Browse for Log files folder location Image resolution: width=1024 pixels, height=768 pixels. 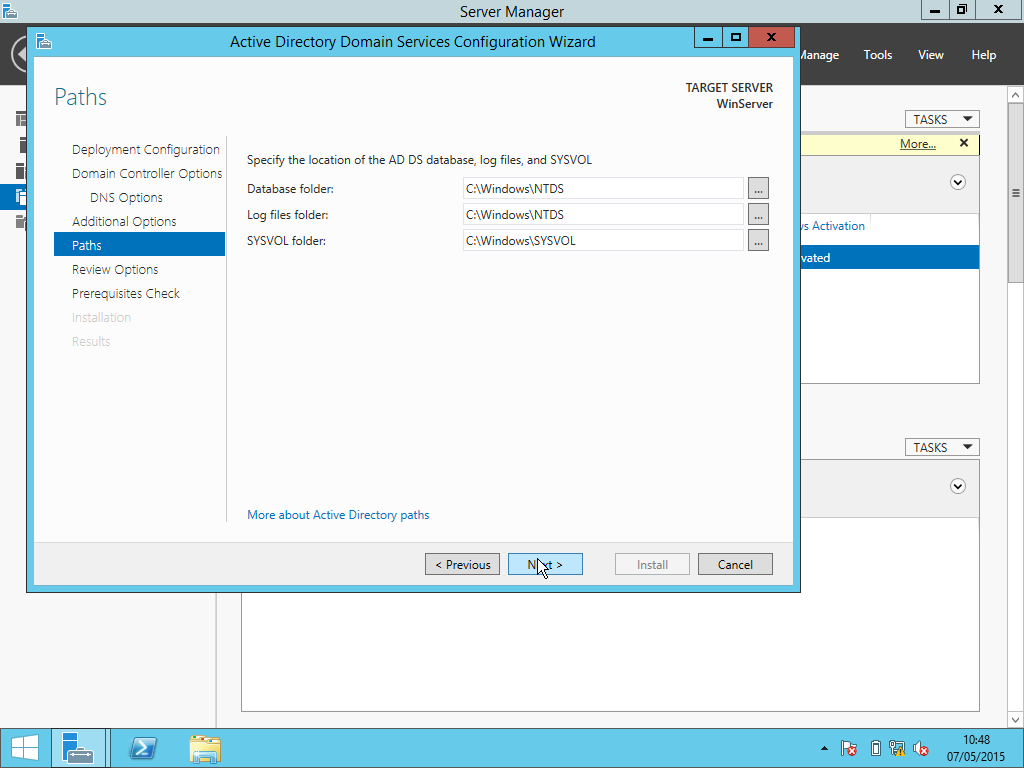758,214
